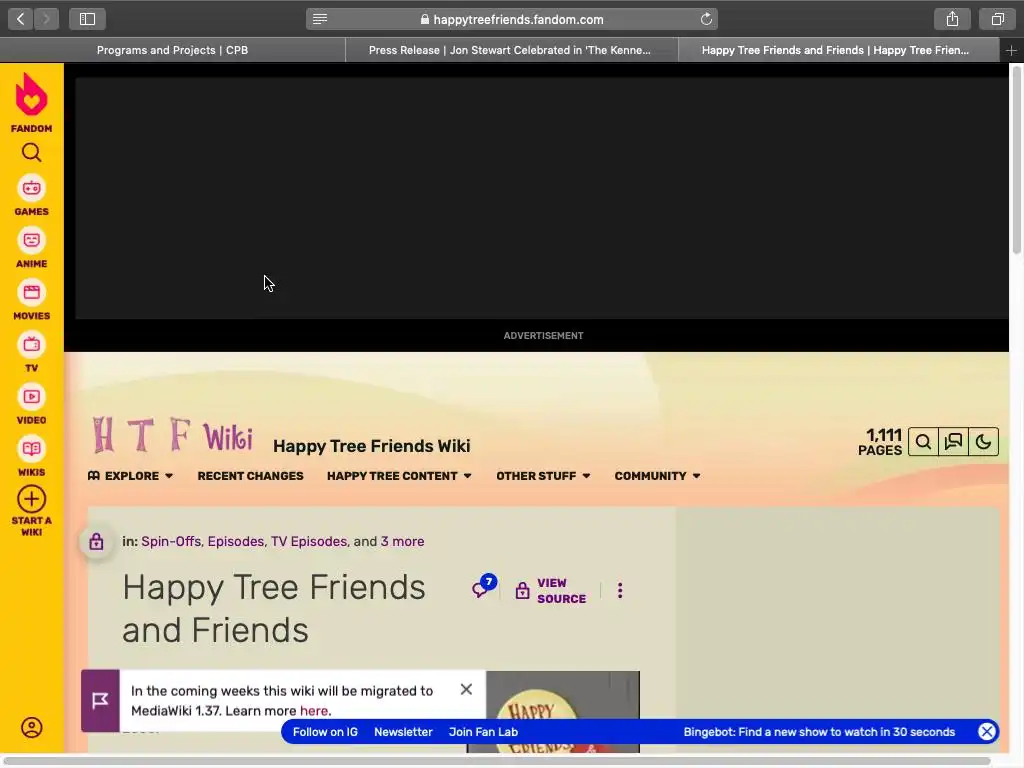Click Join Fan Lab link
Screen dimensions: 1024x768
(x=483, y=732)
